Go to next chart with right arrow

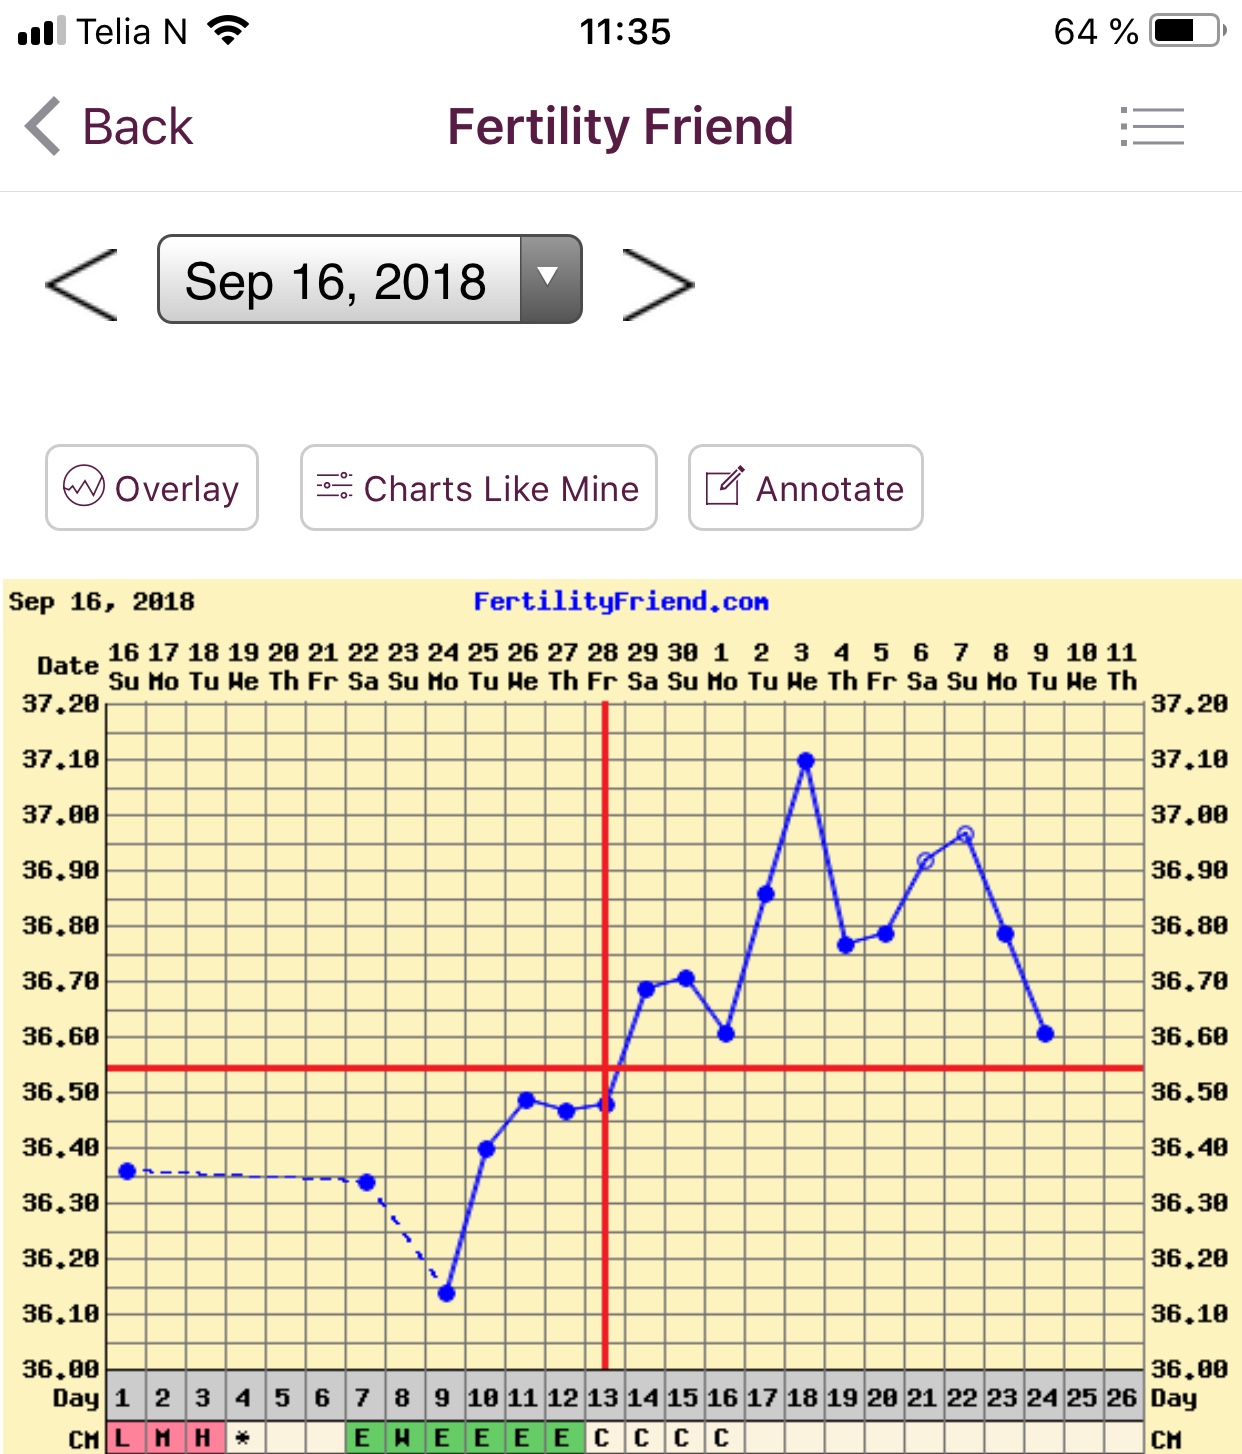(657, 285)
